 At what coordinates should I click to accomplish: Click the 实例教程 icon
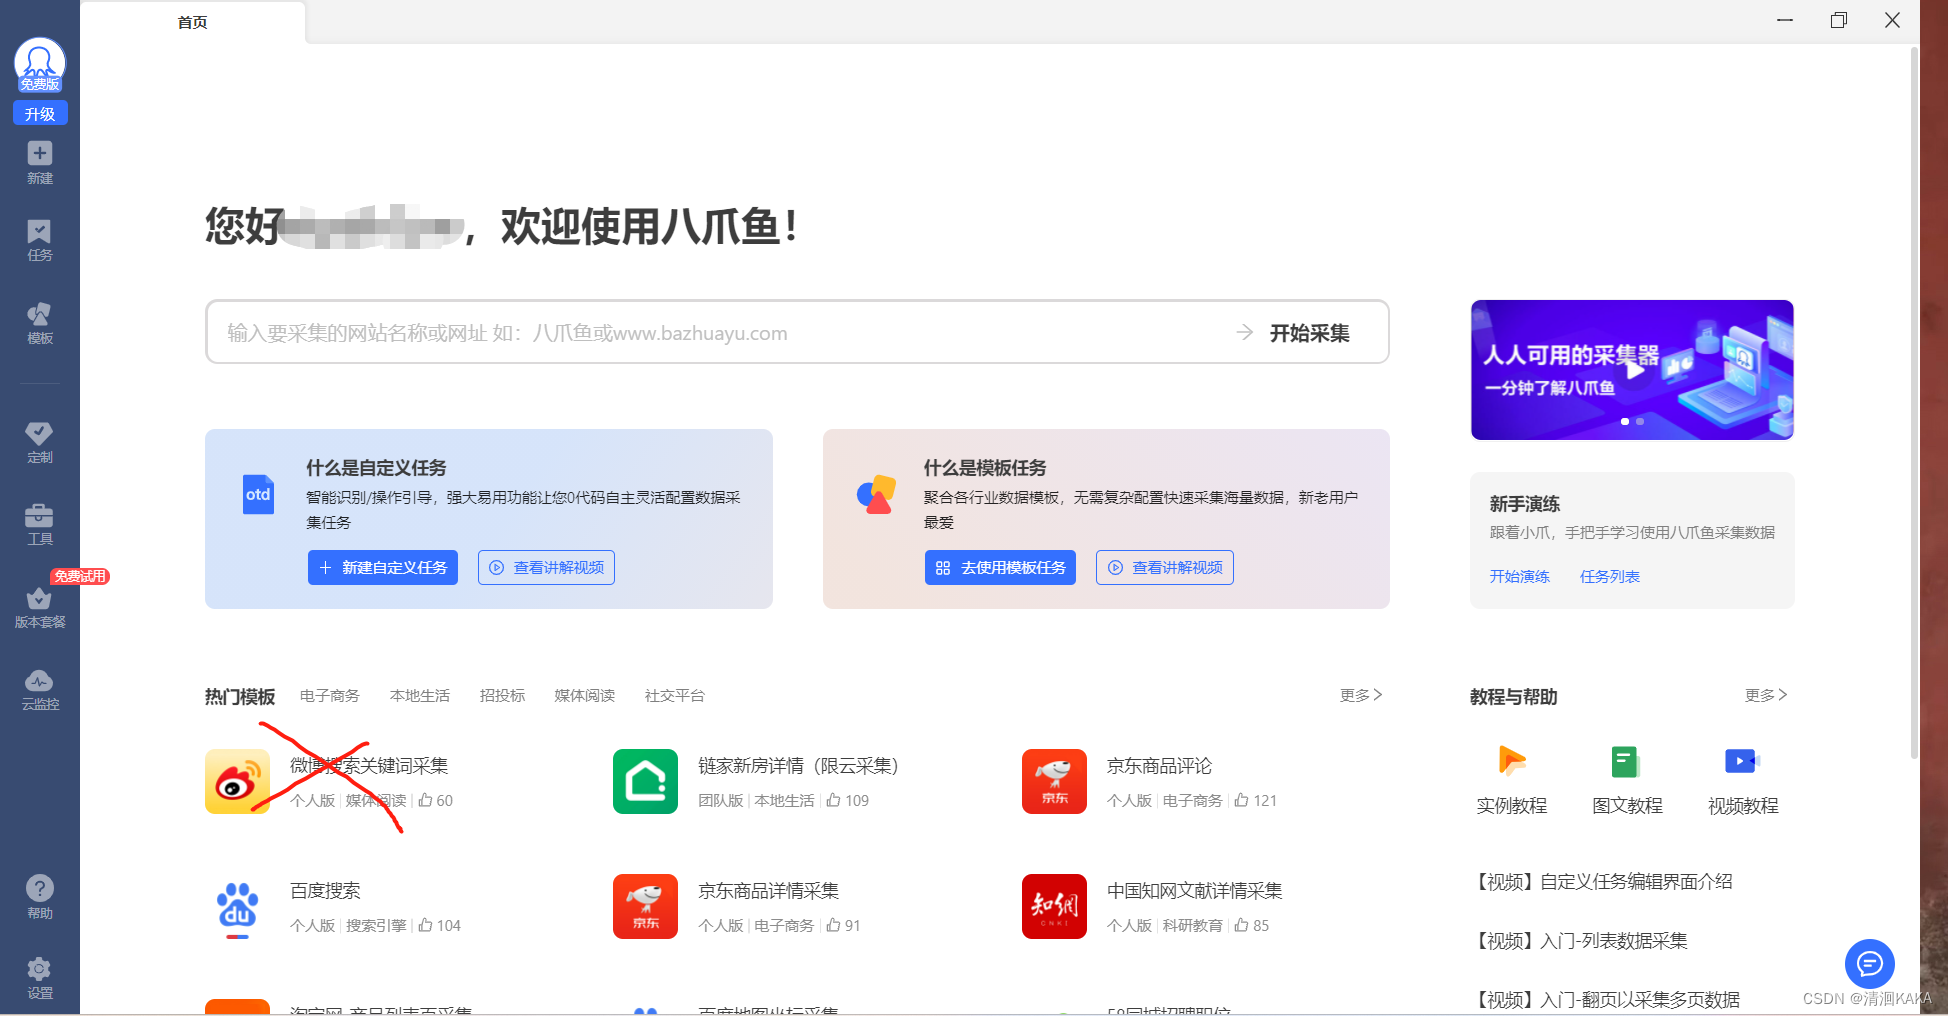pos(1512,762)
